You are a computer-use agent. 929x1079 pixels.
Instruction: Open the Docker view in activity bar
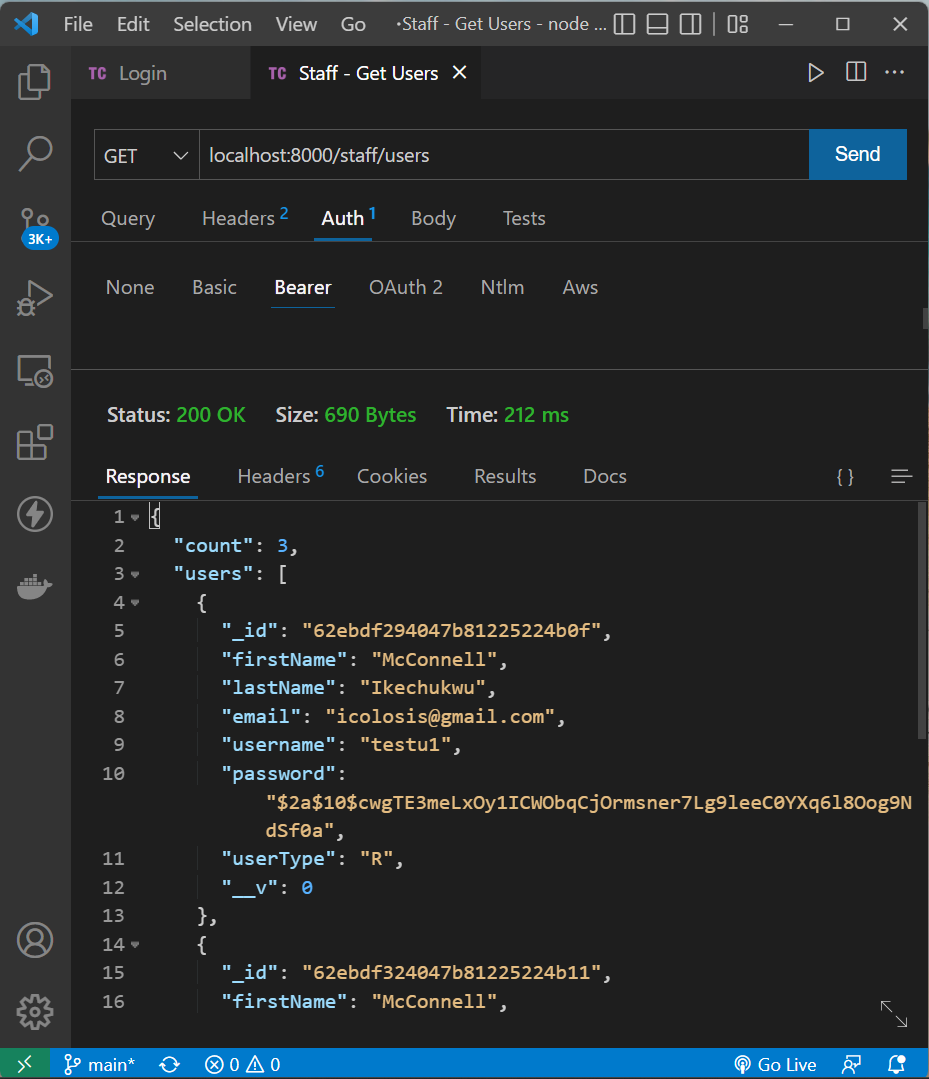[34, 587]
